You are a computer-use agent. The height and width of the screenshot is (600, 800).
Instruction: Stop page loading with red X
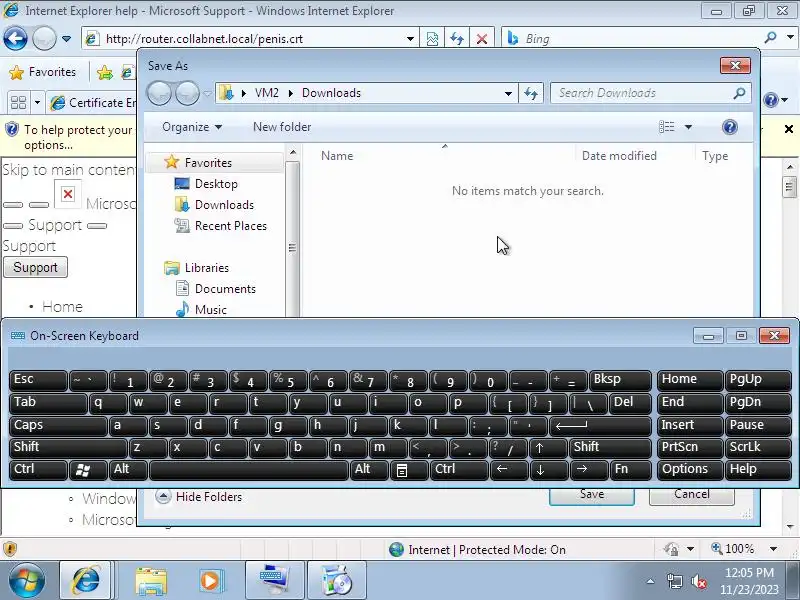481,39
